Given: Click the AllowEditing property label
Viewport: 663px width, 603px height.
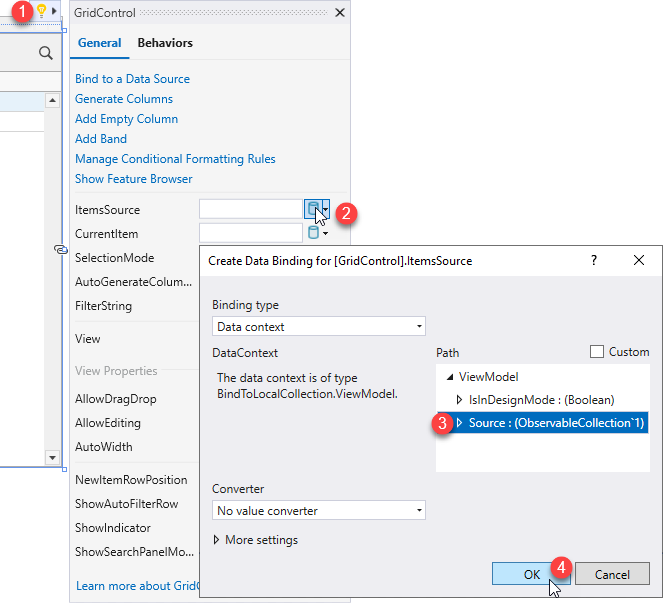Looking at the screenshot, I should pyautogui.click(x=108, y=423).
